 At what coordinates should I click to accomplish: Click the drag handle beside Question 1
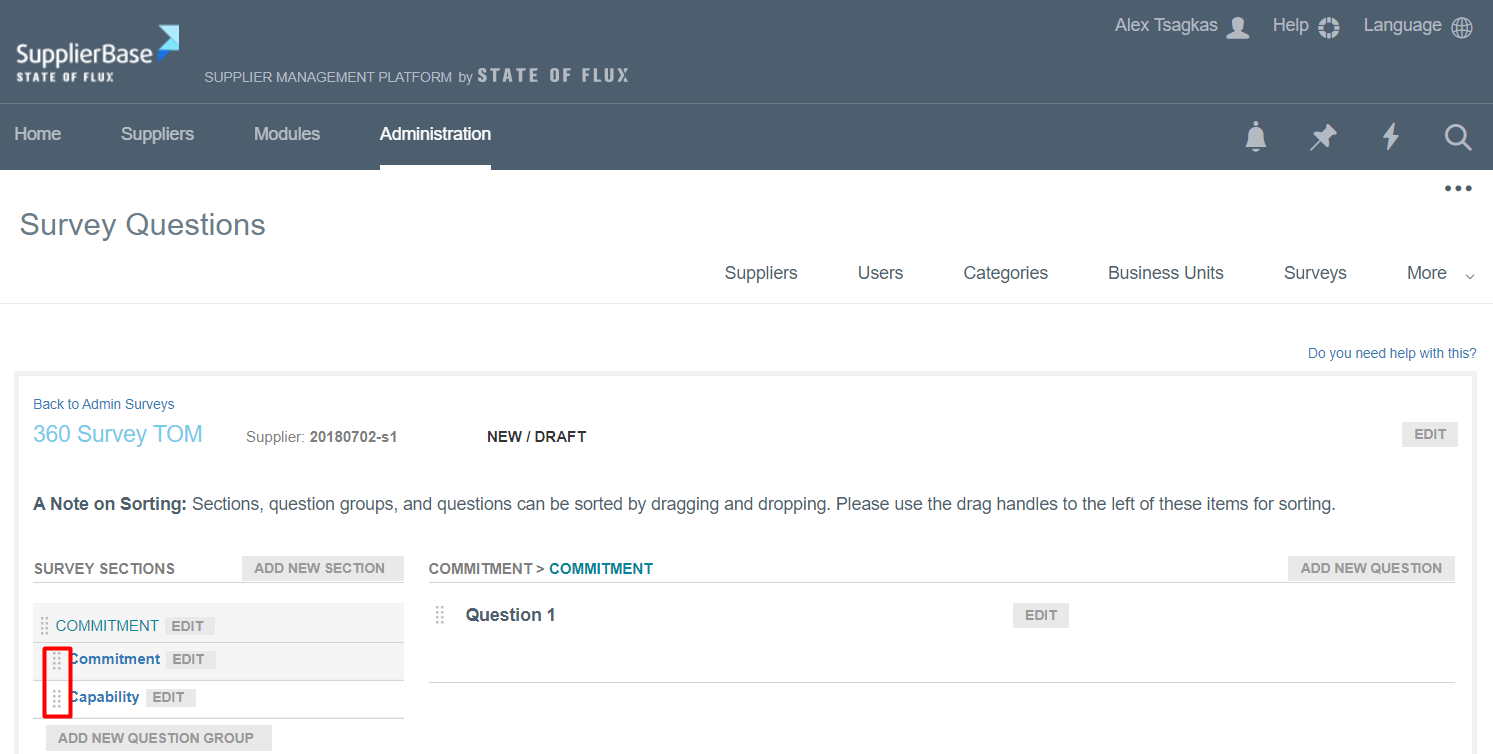[x=439, y=615]
